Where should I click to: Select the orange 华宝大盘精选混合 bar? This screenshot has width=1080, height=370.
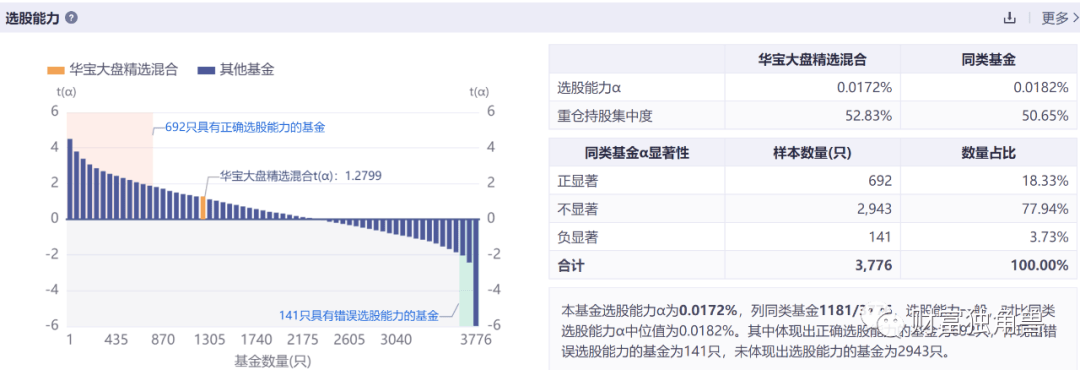[203, 208]
